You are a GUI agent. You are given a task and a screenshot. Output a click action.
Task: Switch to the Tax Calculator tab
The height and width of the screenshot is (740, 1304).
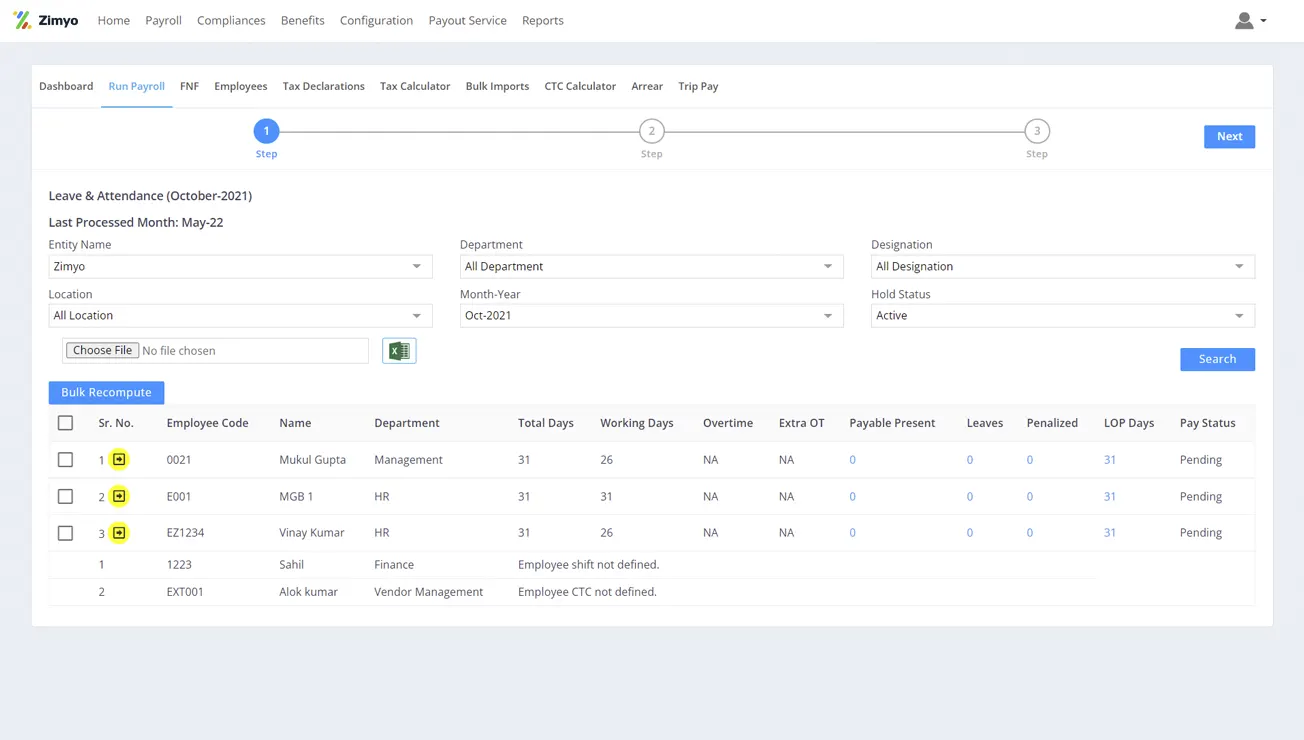pos(415,86)
